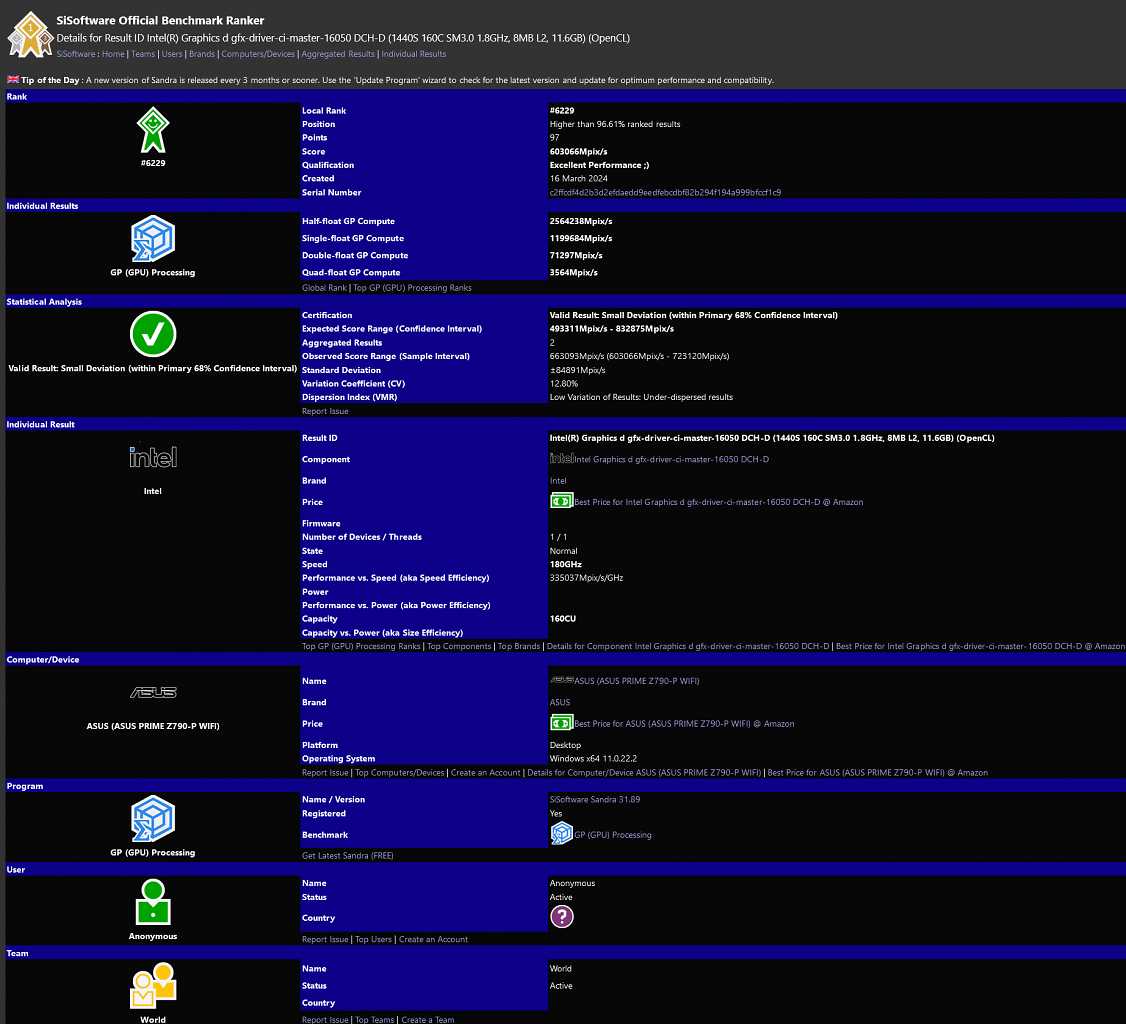Open Details for Computer/Device ASUS link
Image resolution: width=1126 pixels, height=1024 pixels.
click(644, 773)
